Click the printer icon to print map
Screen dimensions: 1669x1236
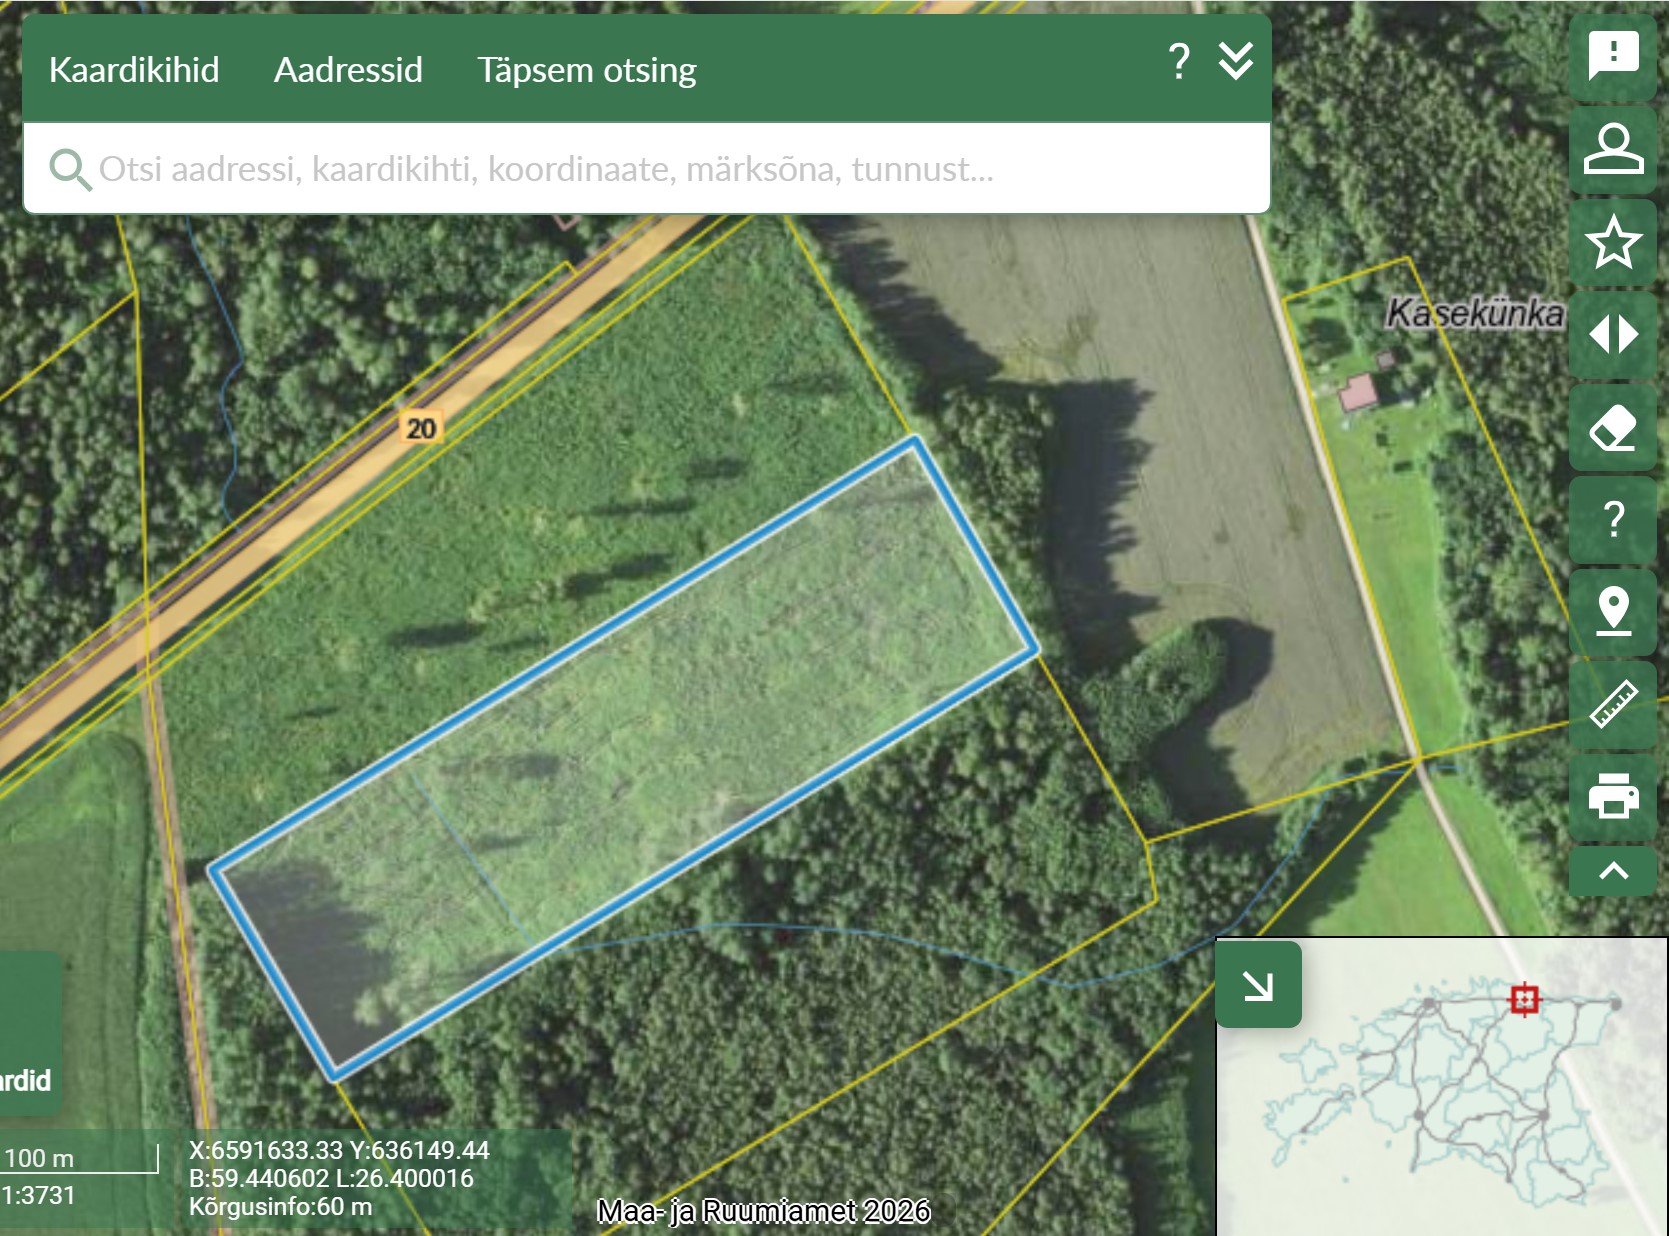point(1613,796)
